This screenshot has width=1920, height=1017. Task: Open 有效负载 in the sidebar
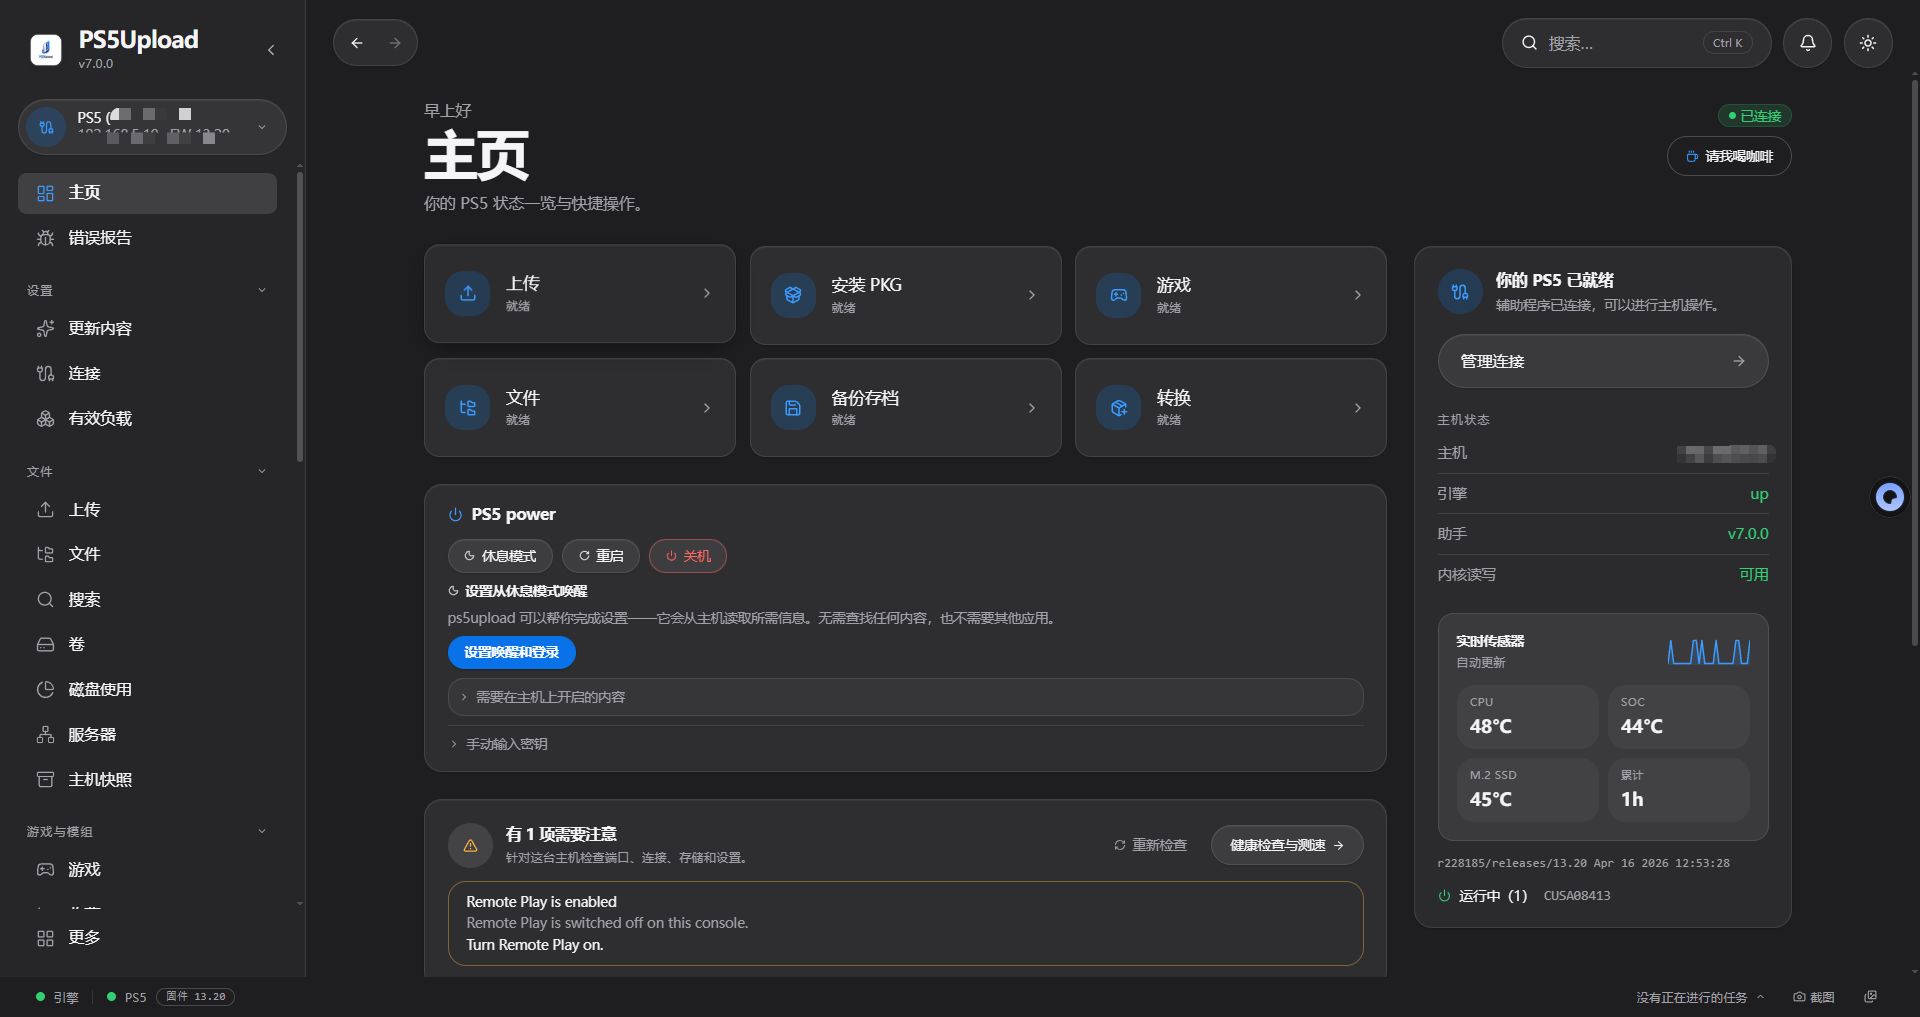point(147,419)
